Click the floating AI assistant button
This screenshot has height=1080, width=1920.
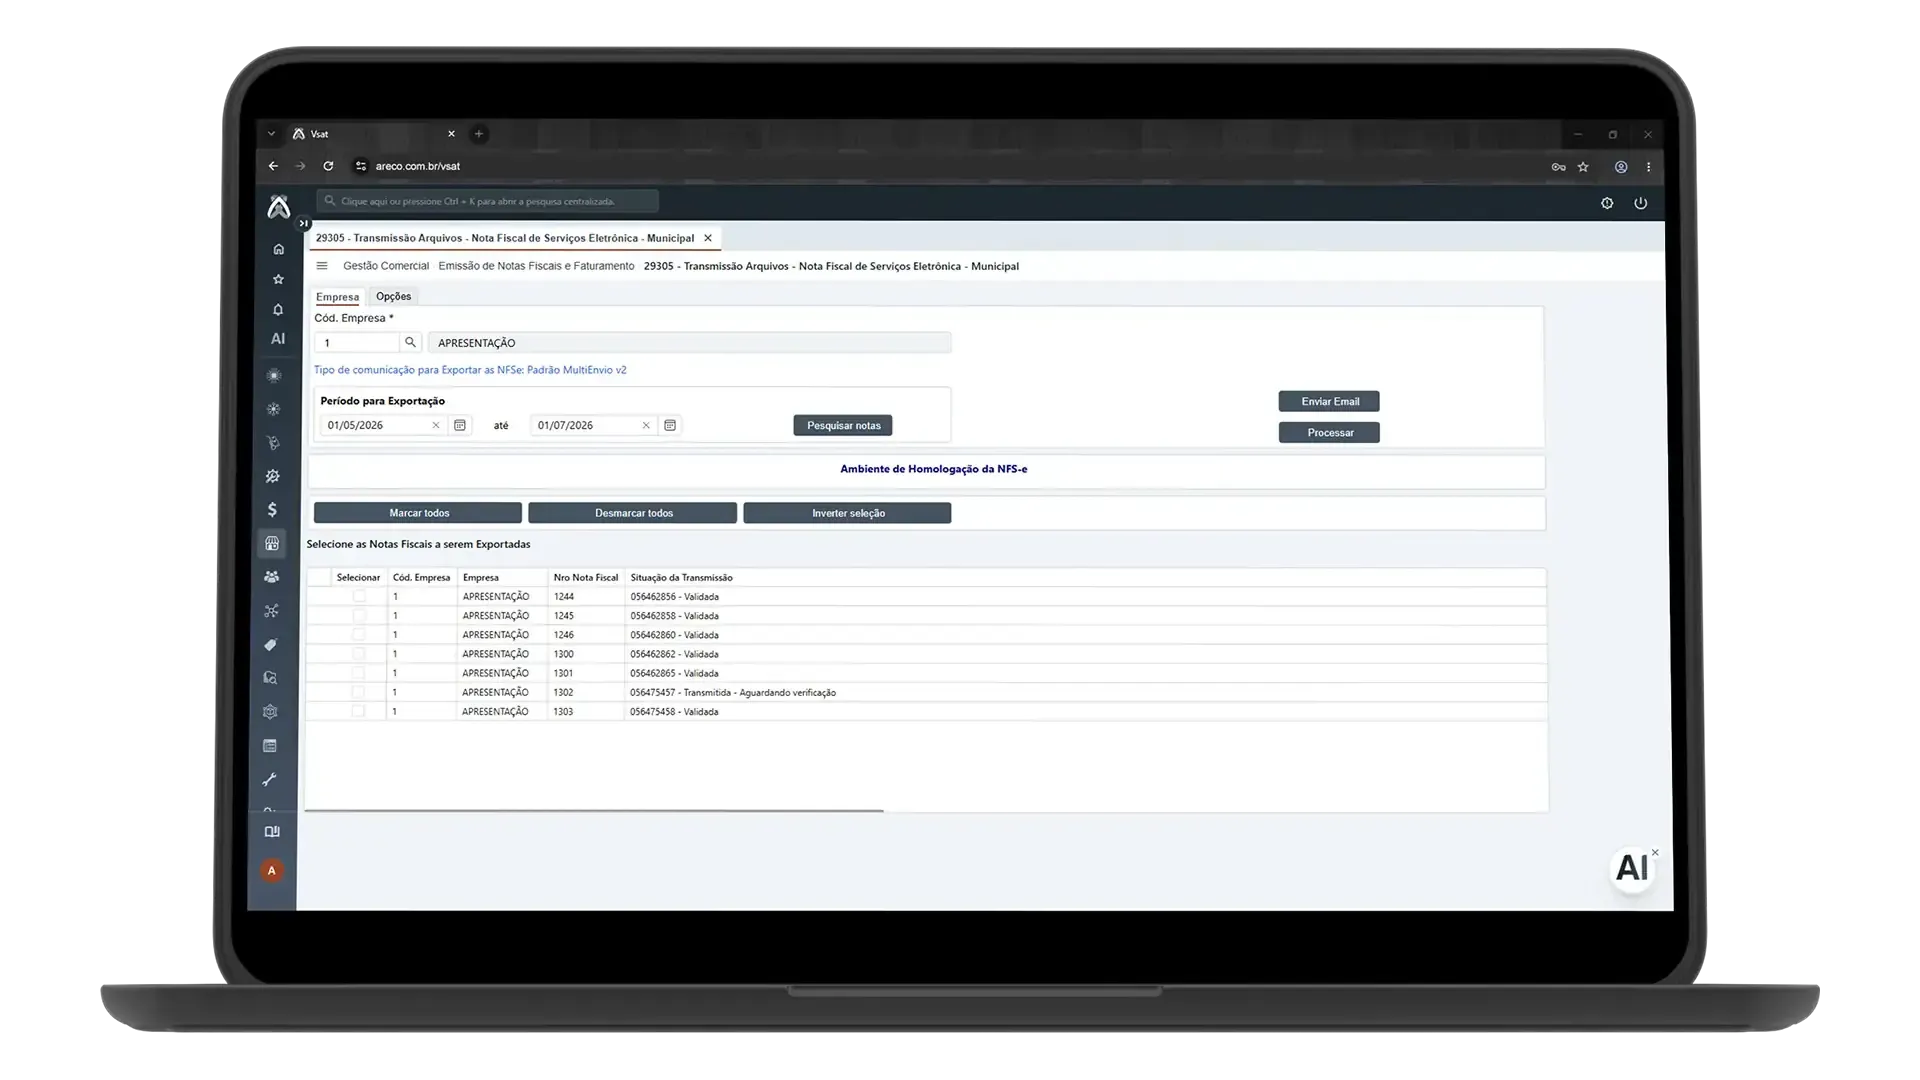click(1632, 868)
